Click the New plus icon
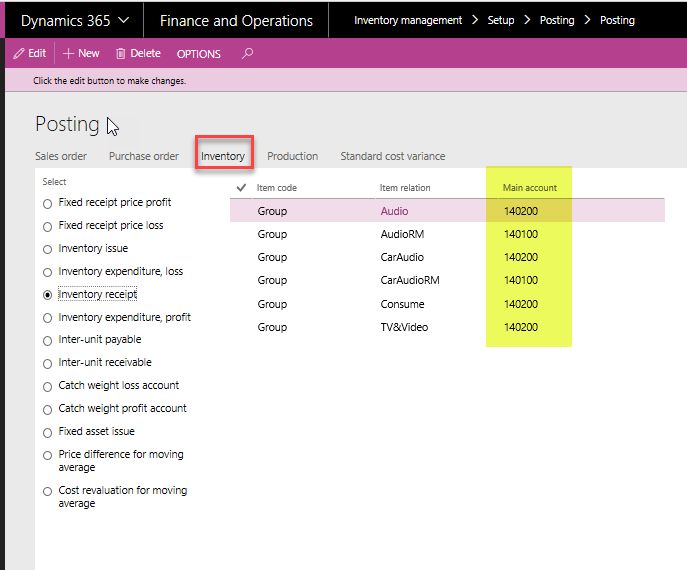The height and width of the screenshot is (570, 687). coord(69,54)
